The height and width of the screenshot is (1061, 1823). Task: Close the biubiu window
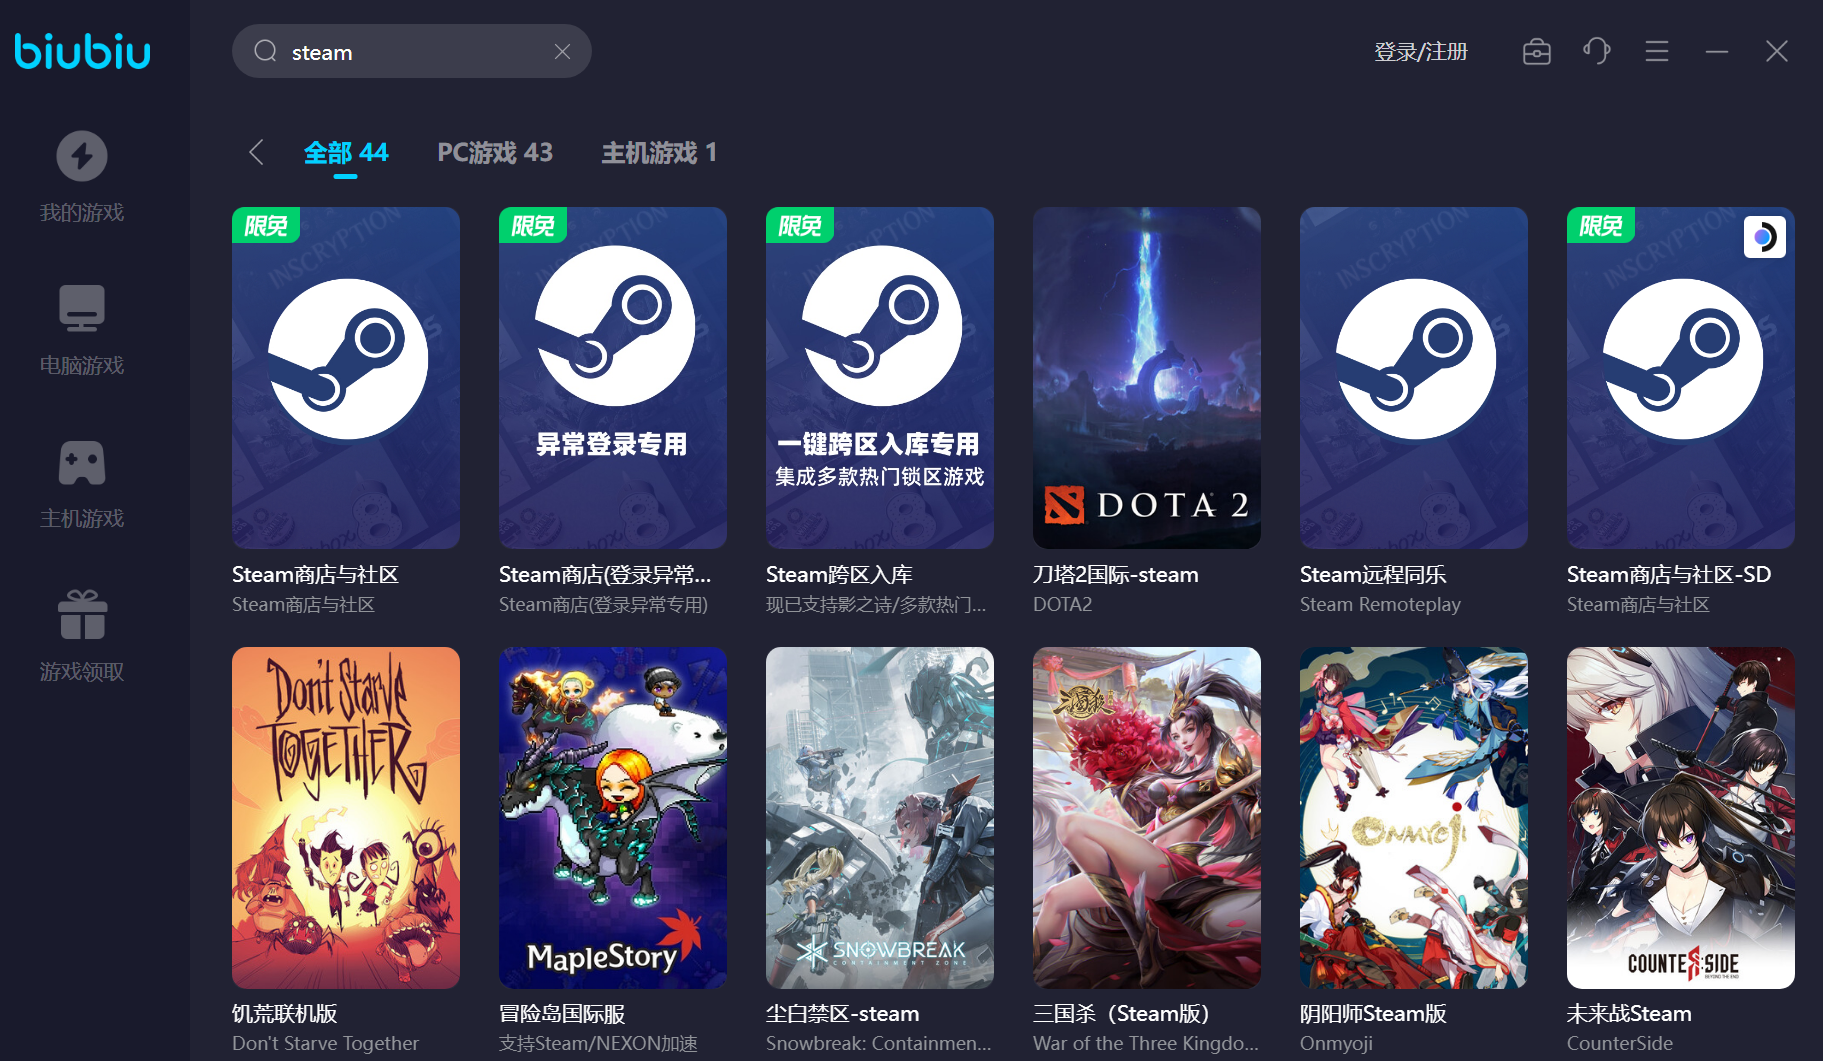pos(1777,51)
